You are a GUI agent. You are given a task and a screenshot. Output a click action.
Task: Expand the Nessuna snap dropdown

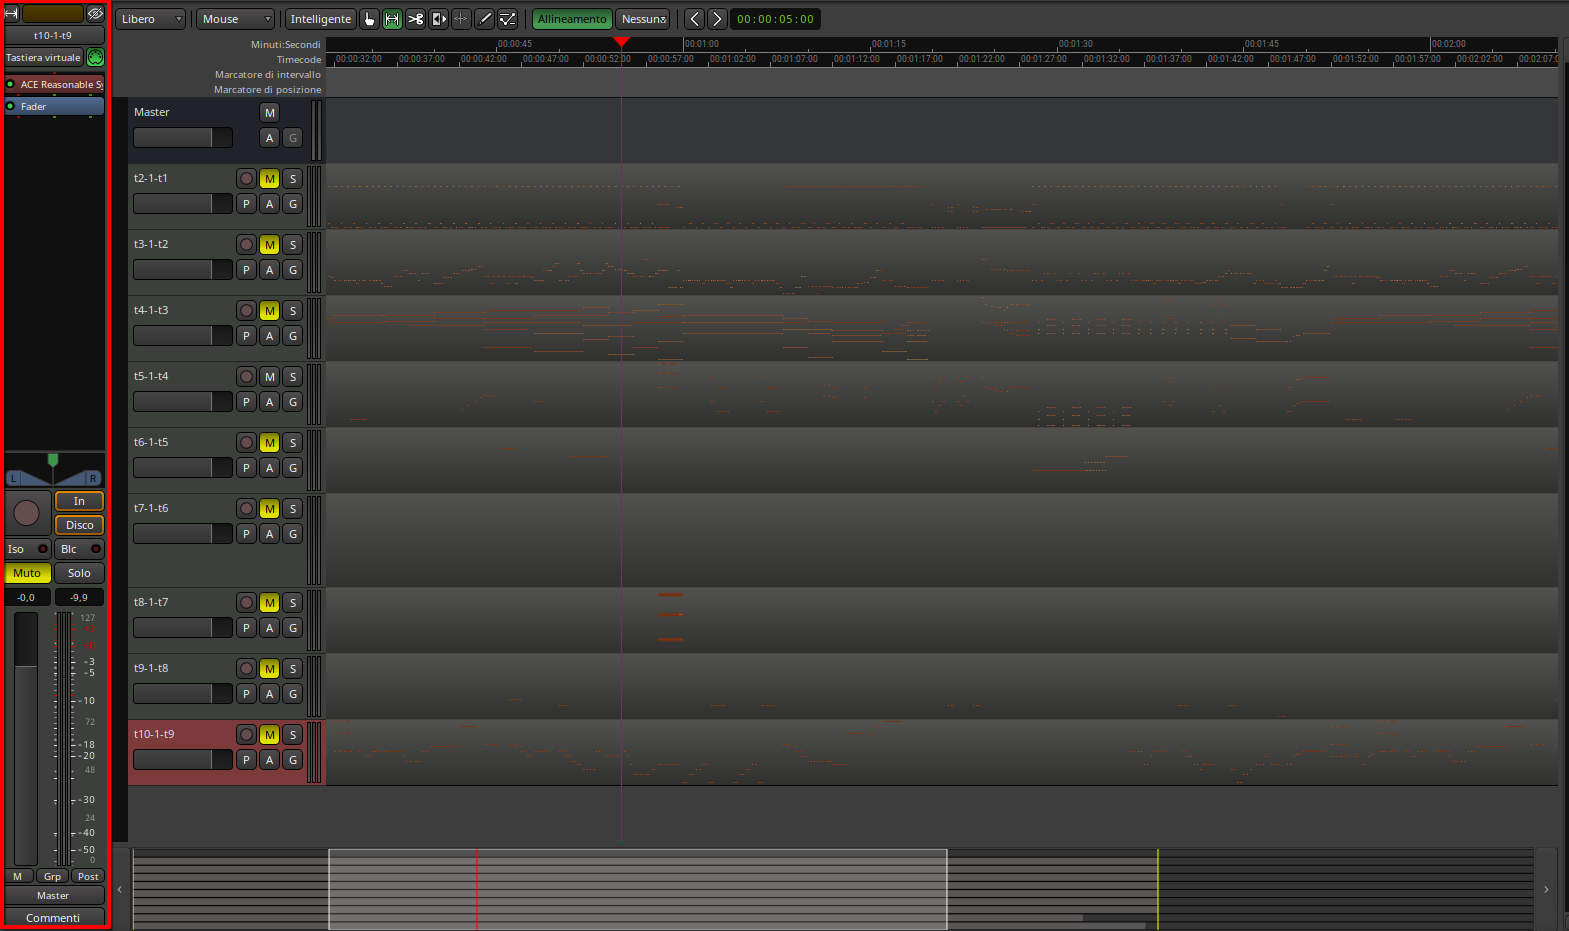point(643,19)
